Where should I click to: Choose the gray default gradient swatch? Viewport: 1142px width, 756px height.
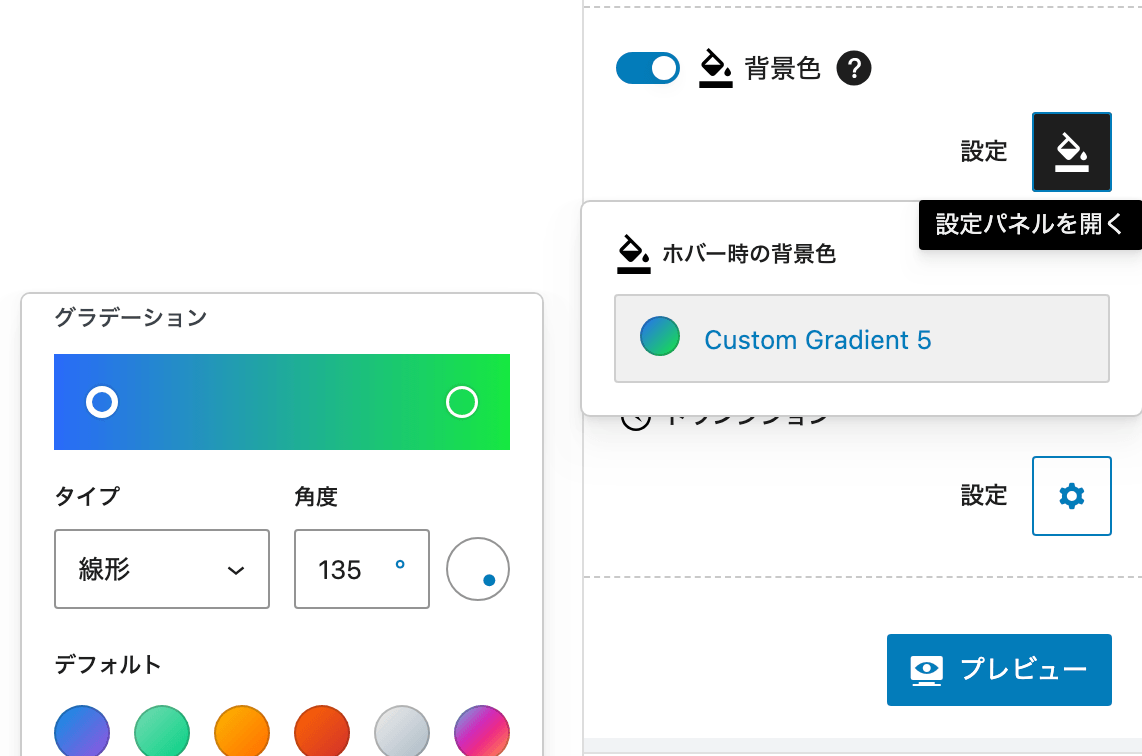[x=402, y=731]
